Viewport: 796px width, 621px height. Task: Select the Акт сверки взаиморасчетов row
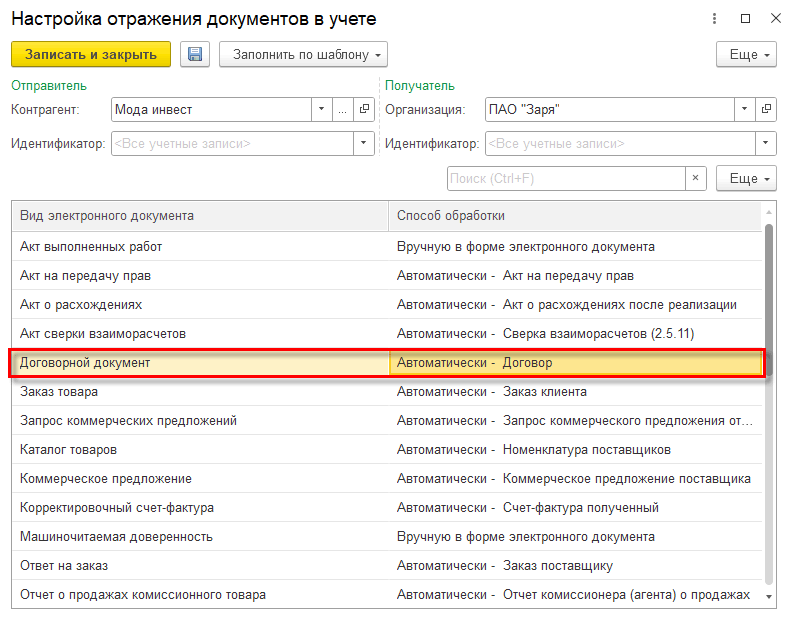200,333
